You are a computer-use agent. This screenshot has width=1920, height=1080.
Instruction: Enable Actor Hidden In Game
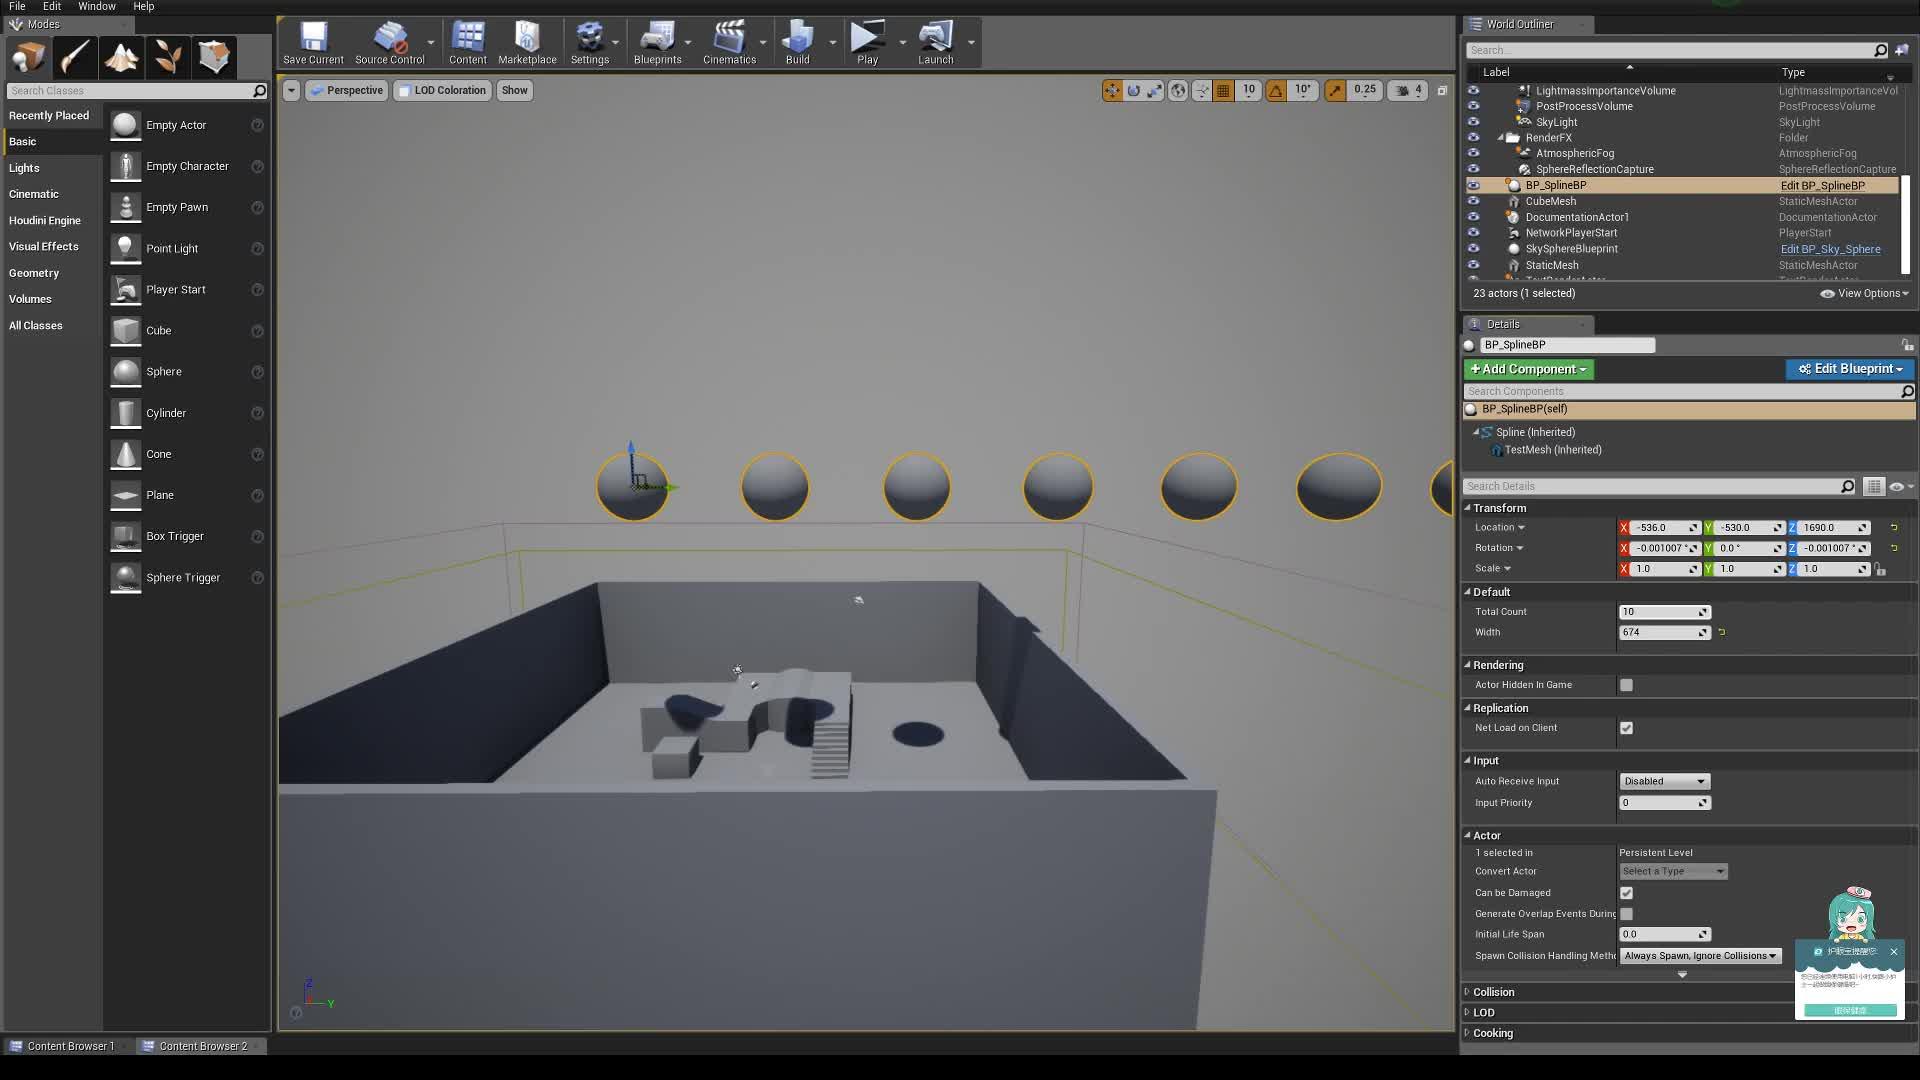coord(1626,685)
